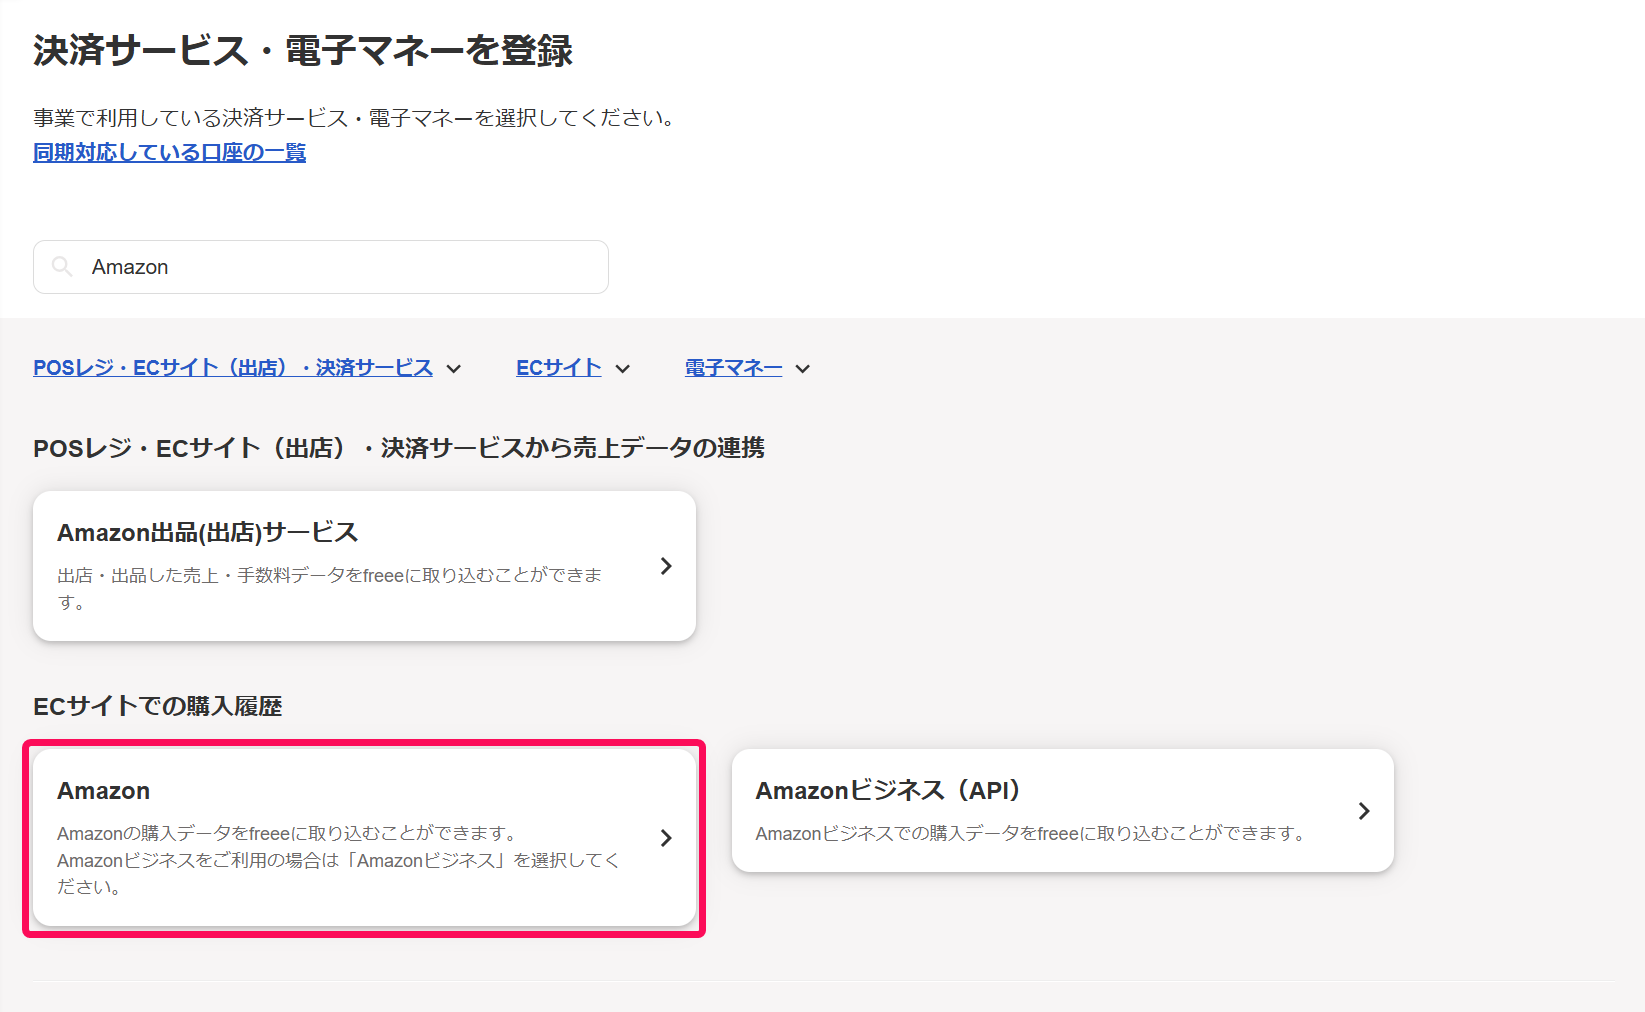The width and height of the screenshot is (1645, 1012).
Task: Jump to the 電子マネー section link
Action: (733, 368)
